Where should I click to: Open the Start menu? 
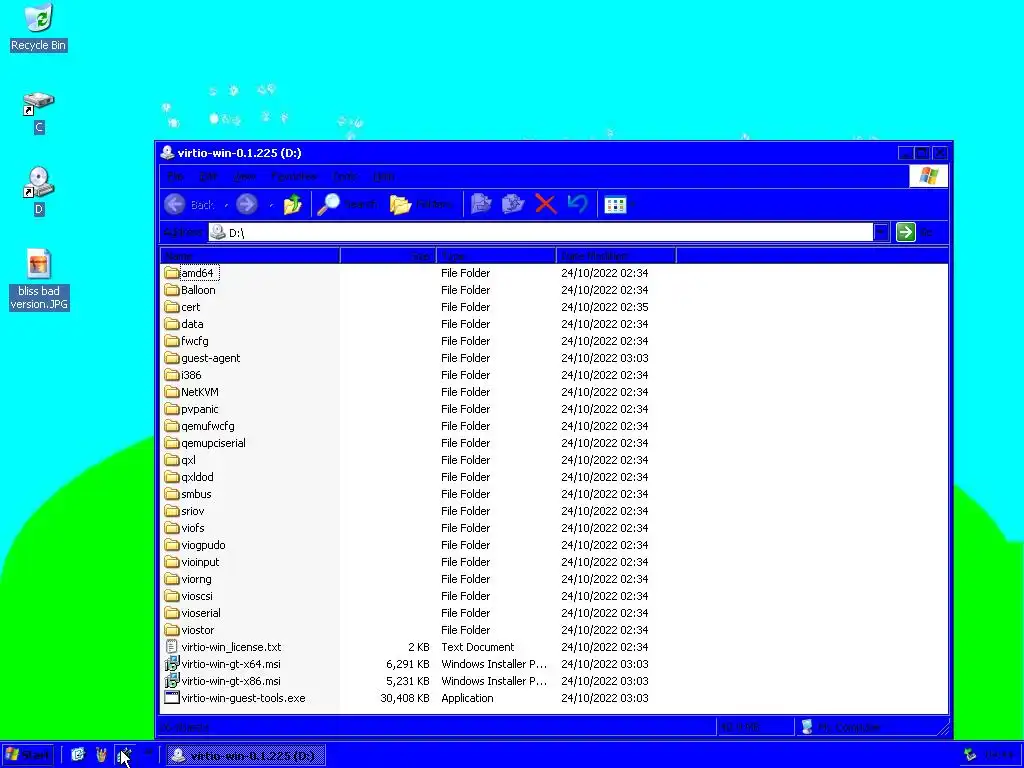(27, 755)
